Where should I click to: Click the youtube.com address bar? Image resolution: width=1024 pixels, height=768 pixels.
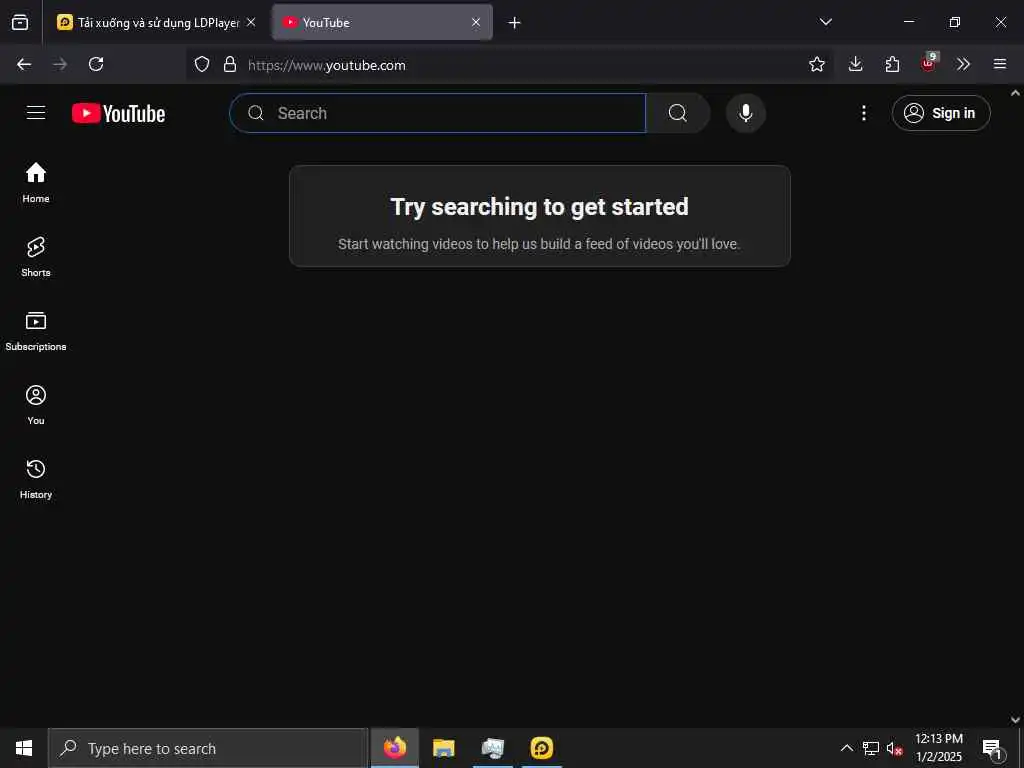point(509,65)
